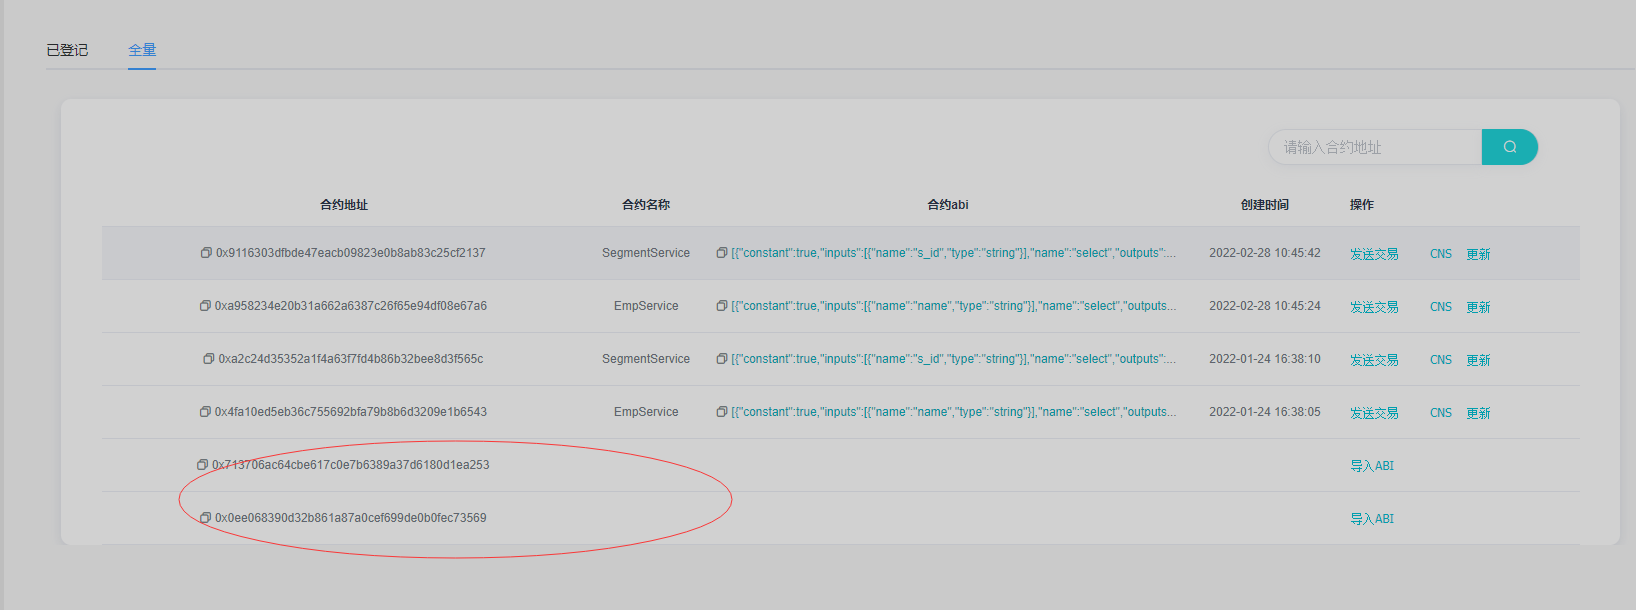Copy address 0x713706ac64cbe617c0e7b6389a37d6180d1ea253
The image size is (1636, 610).
[203, 465]
